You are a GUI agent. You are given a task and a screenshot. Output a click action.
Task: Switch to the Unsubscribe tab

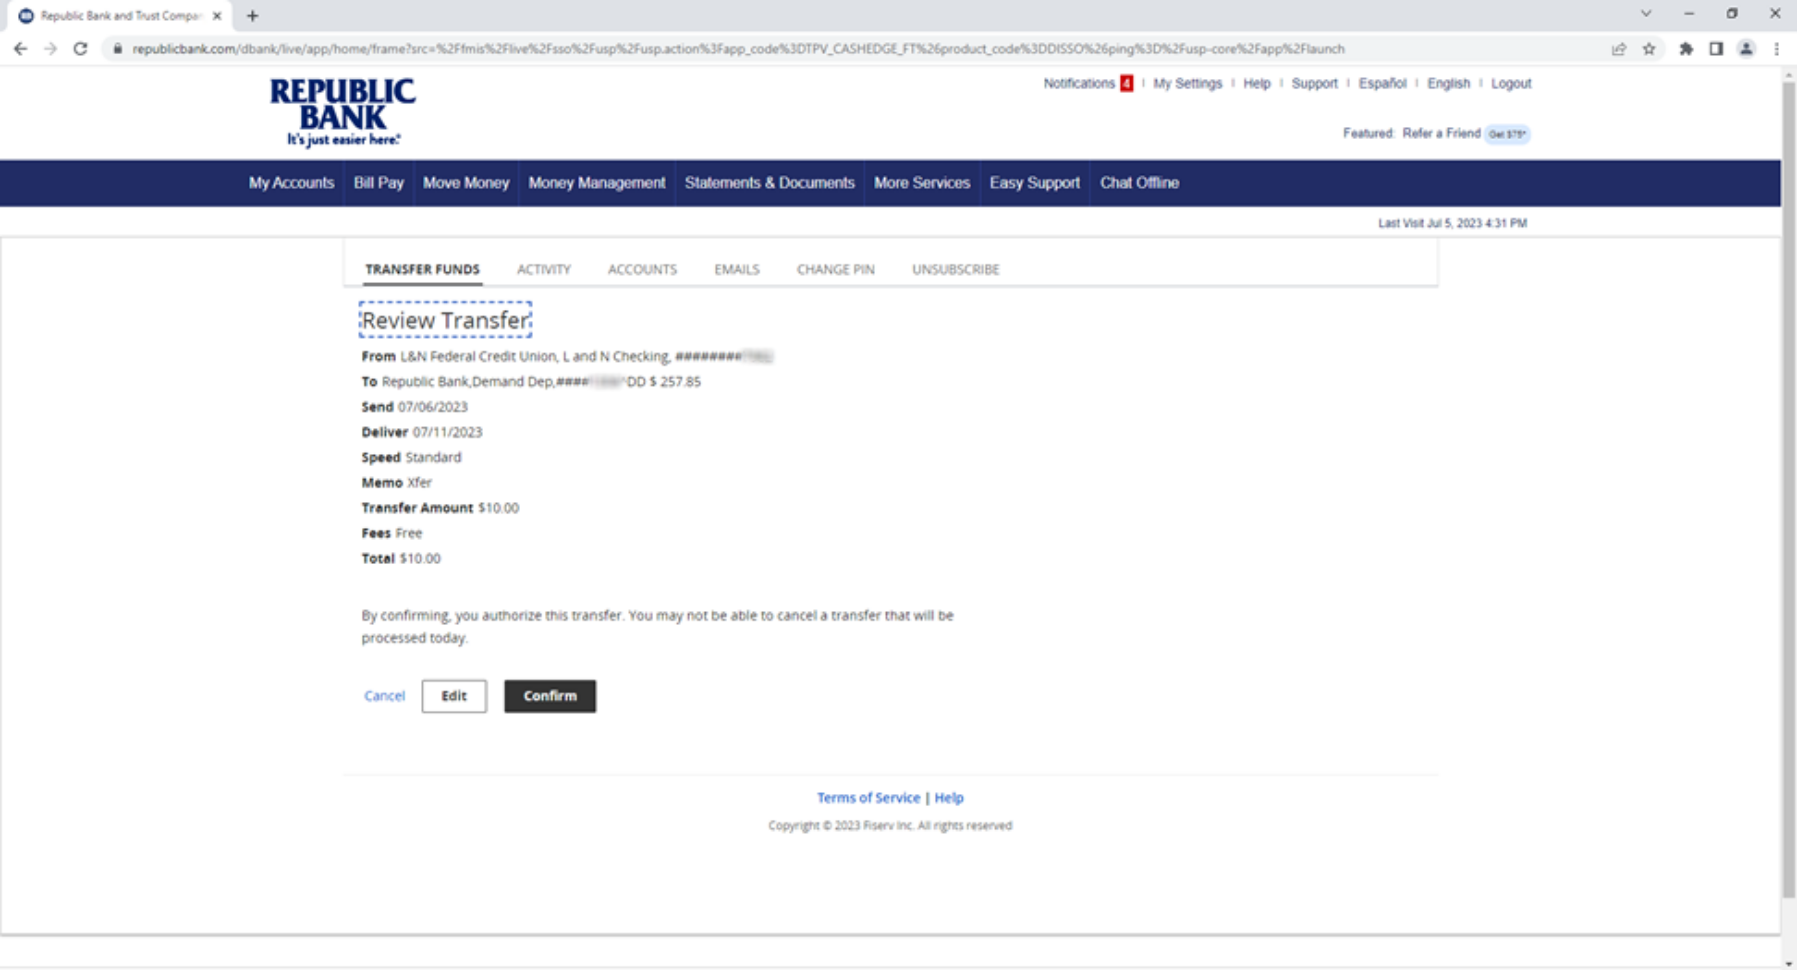click(x=955, y=269)
